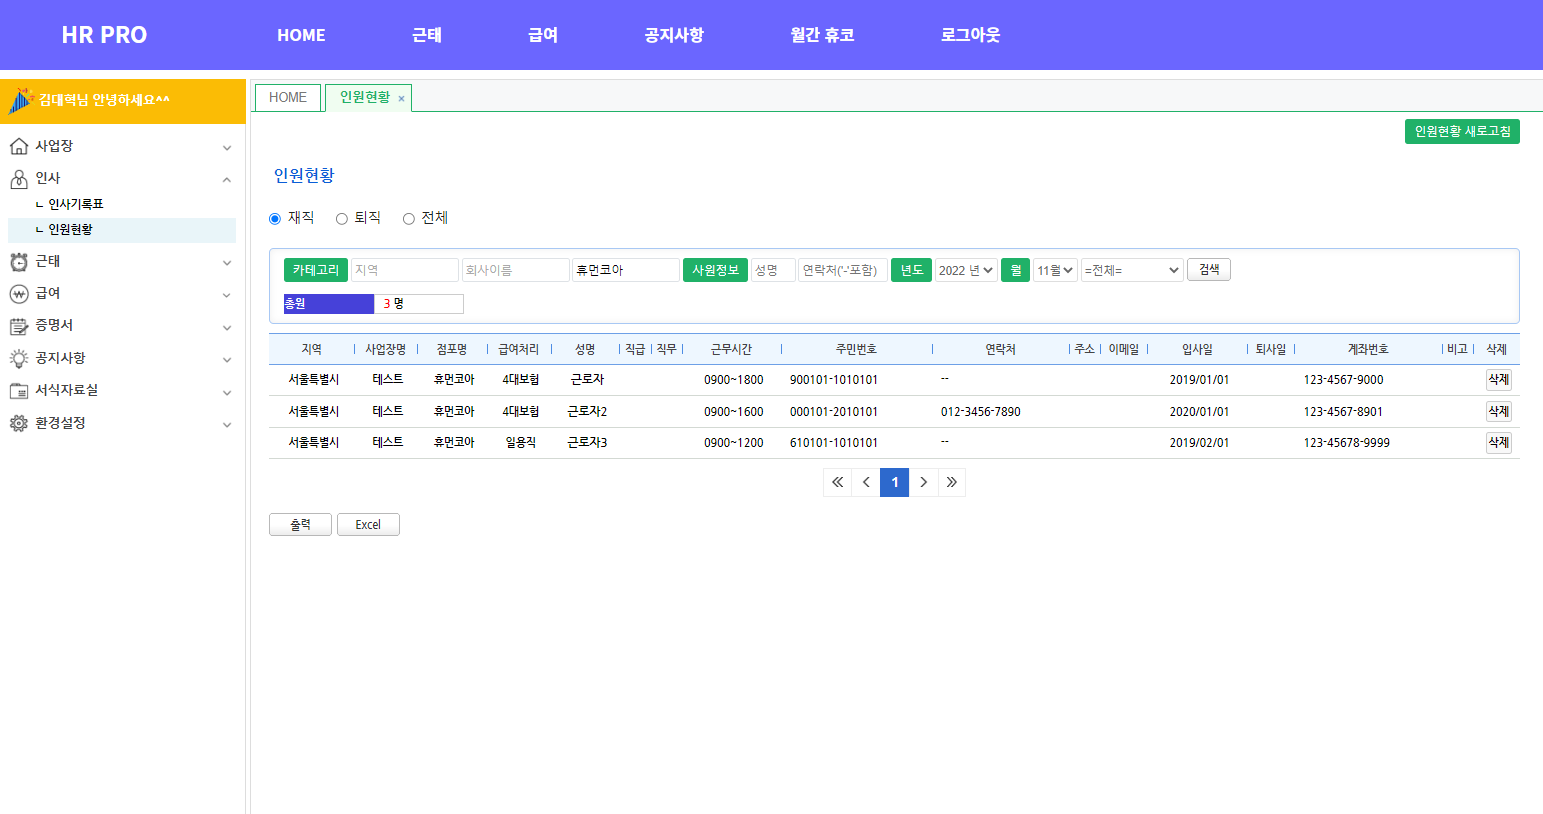Viewport: 1543px width, 814px height.
Task: Close the 인원현황 tab with the x icon
Action: [401, 99]
